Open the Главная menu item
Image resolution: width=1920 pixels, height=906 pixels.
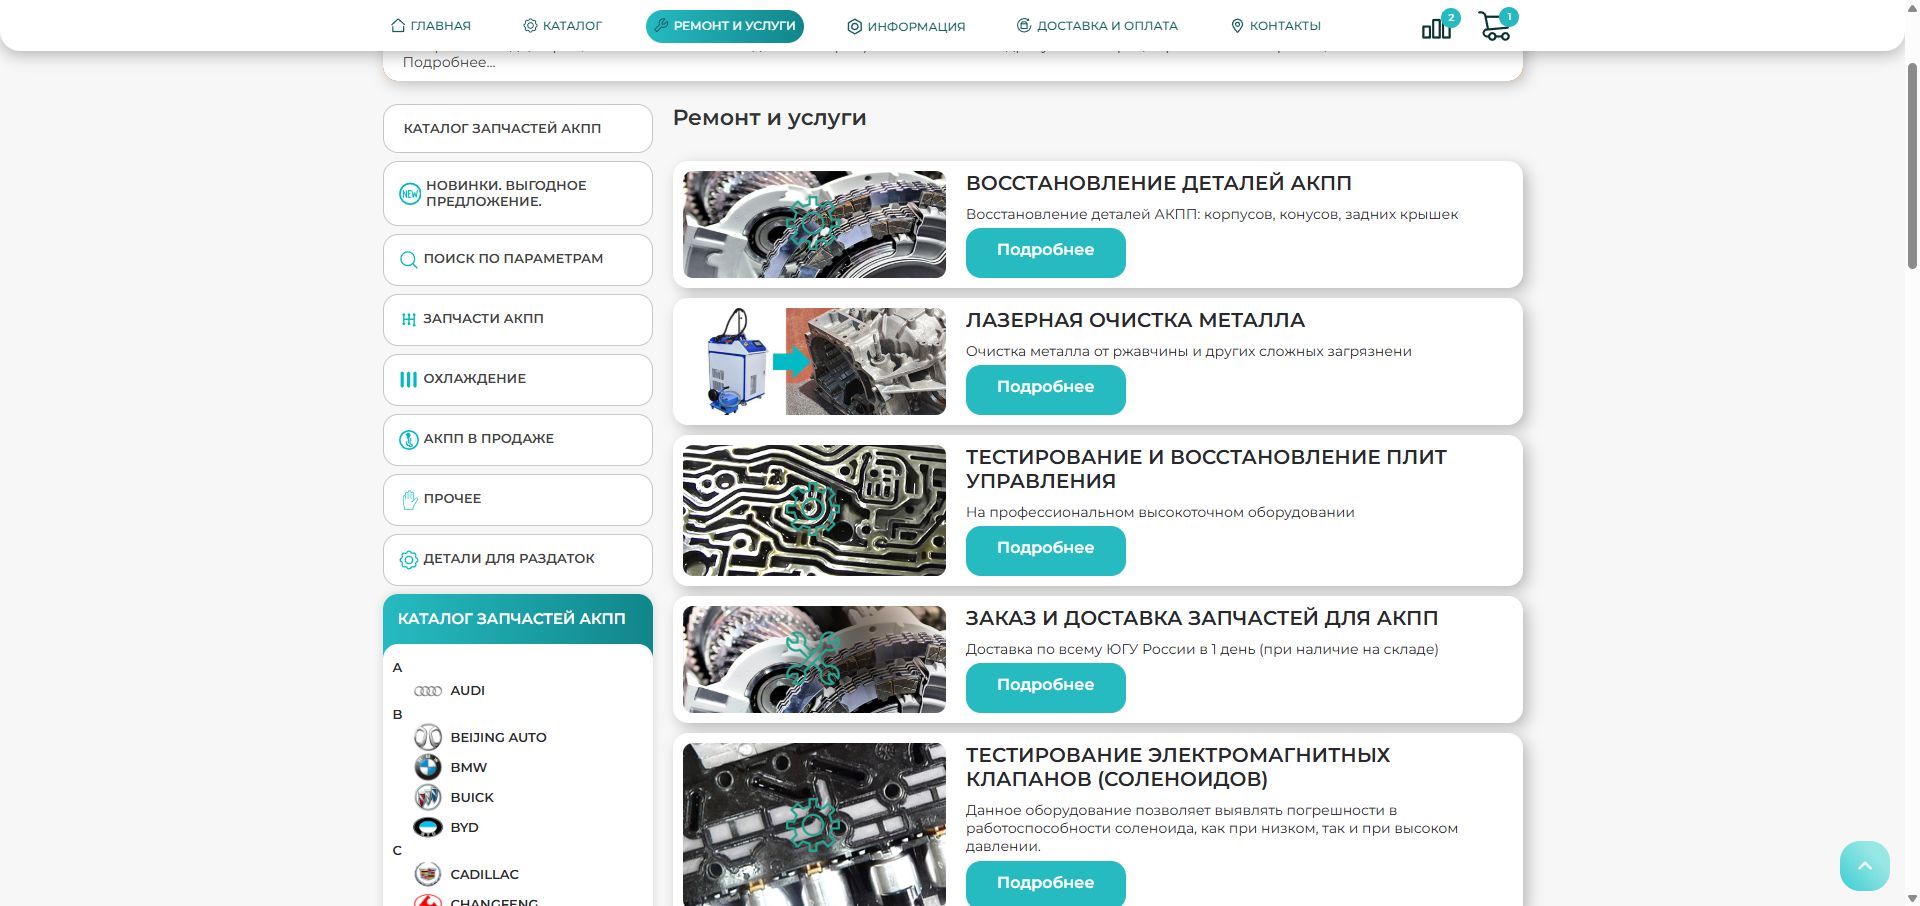[x=431, y=26]
